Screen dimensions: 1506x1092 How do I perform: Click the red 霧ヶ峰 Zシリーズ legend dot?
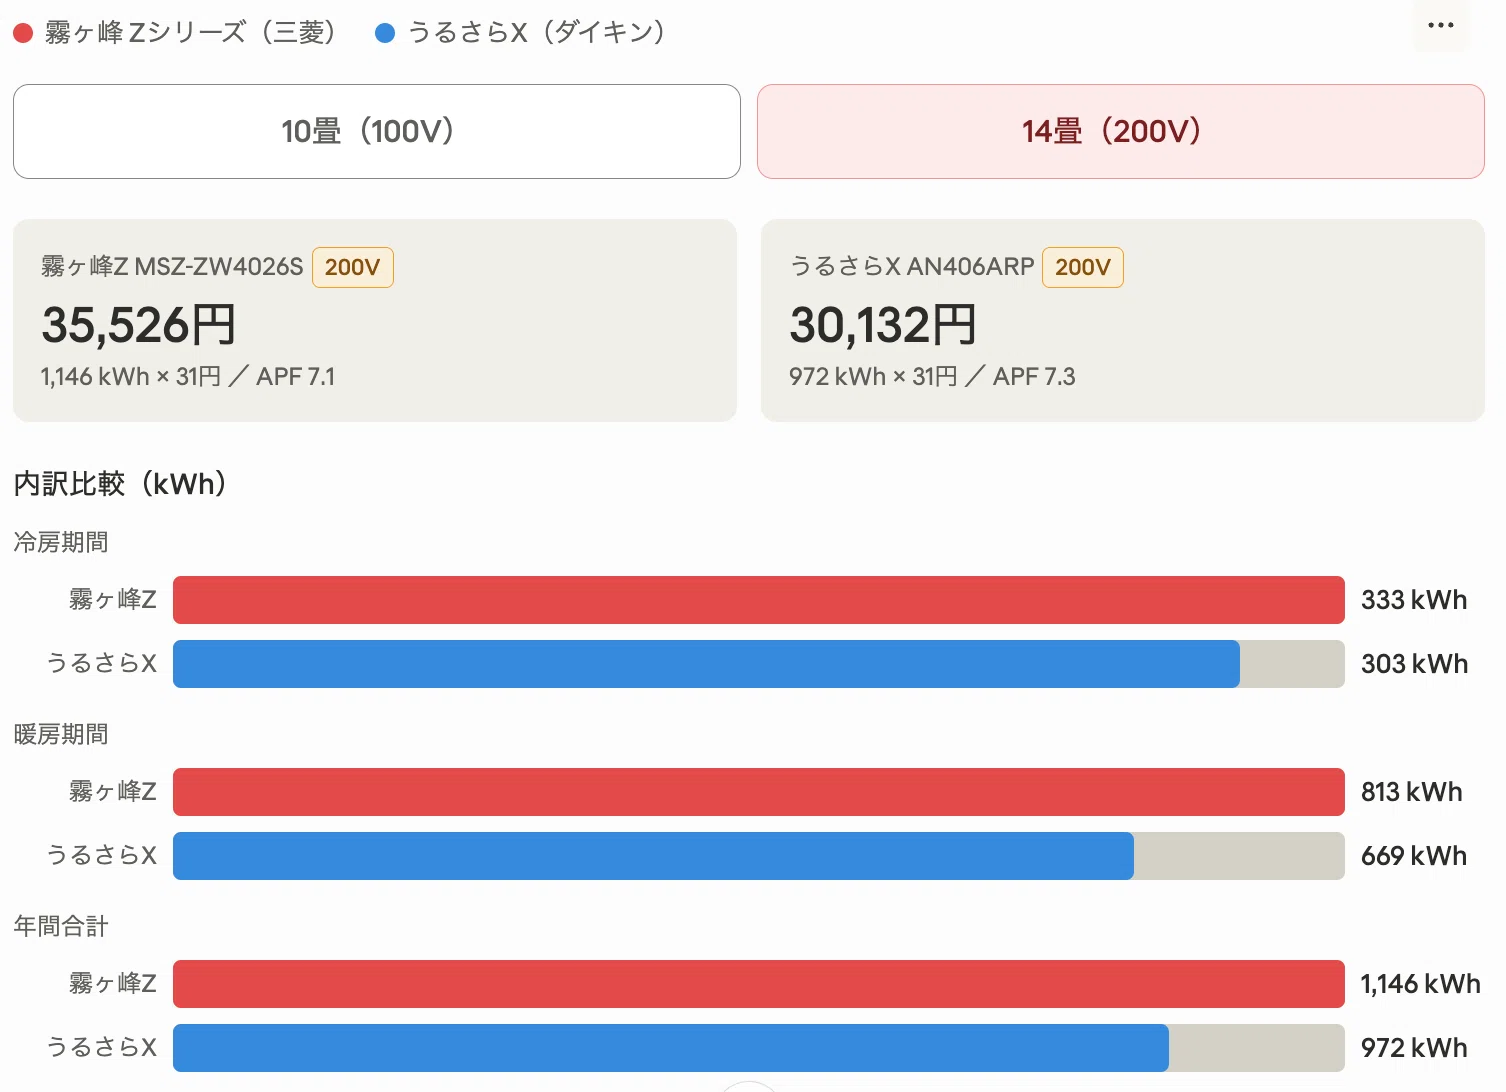[23, 33]
